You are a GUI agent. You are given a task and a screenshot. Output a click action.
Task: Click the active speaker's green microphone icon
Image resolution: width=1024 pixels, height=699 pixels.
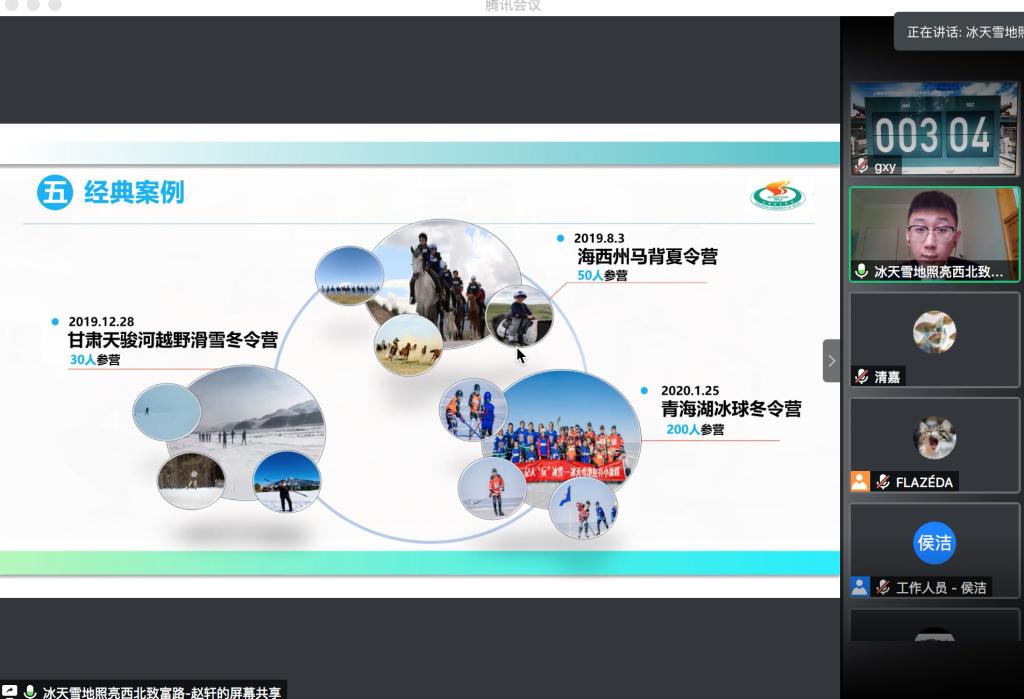[x=861, y=271]
